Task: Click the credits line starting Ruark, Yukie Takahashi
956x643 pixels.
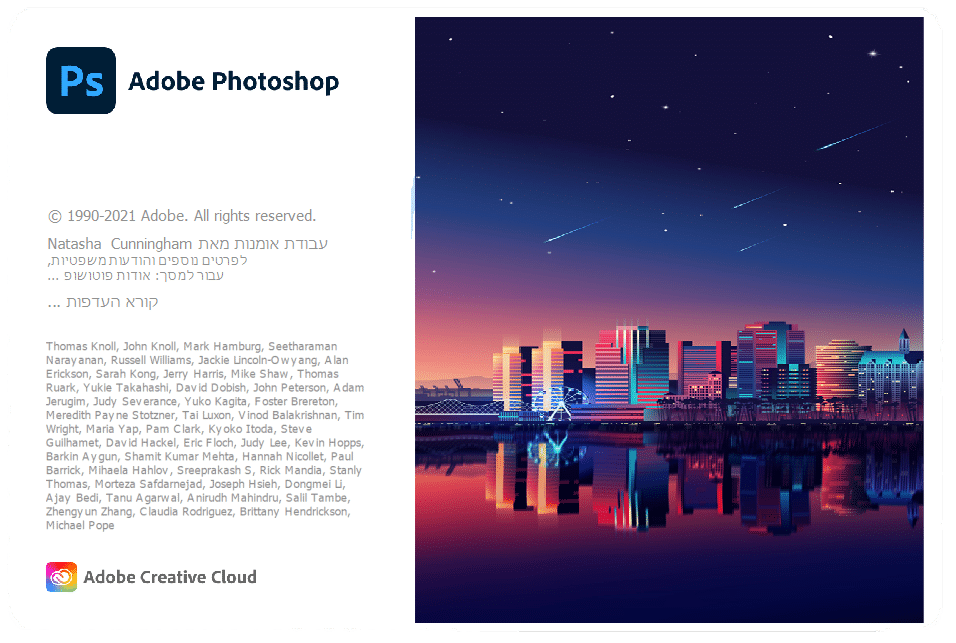Action: pyautogui.click(x=205, y=388)
